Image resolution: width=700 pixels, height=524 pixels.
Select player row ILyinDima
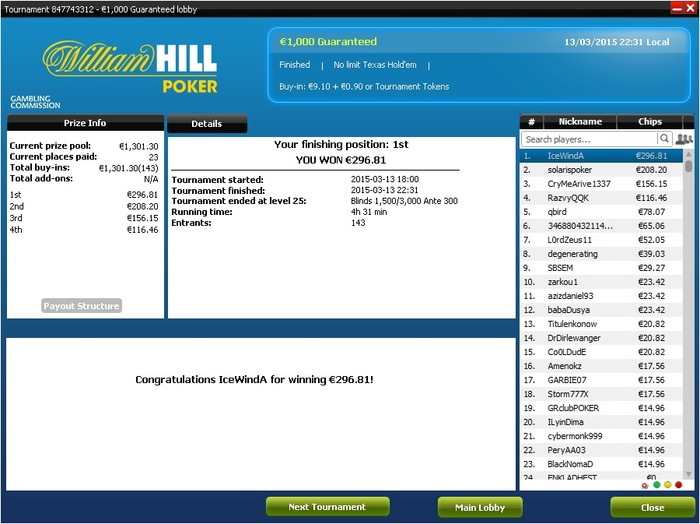601,422
